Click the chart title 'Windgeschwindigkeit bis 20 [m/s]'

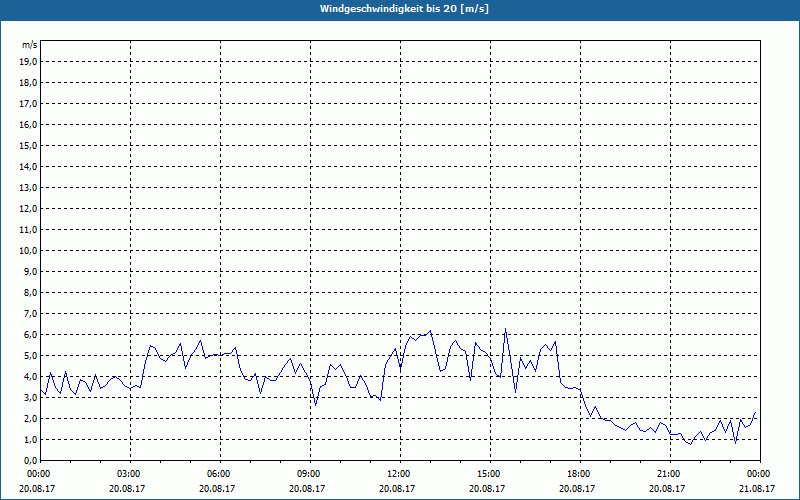click(x=404, y=9)
